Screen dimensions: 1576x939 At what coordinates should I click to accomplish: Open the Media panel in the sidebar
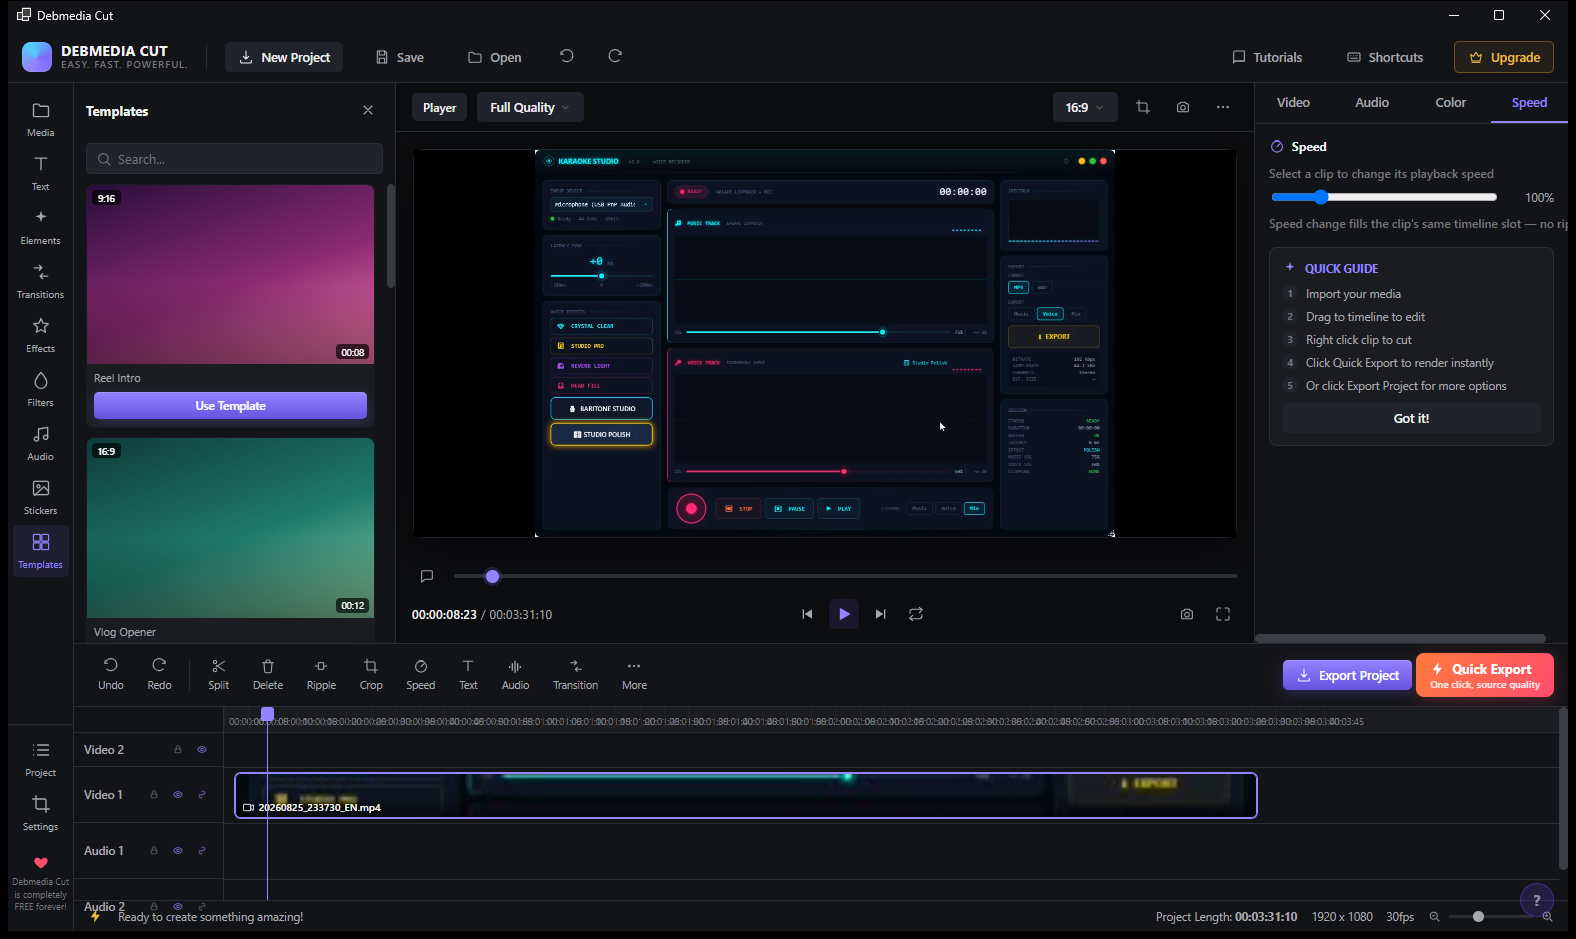[41, 119]
